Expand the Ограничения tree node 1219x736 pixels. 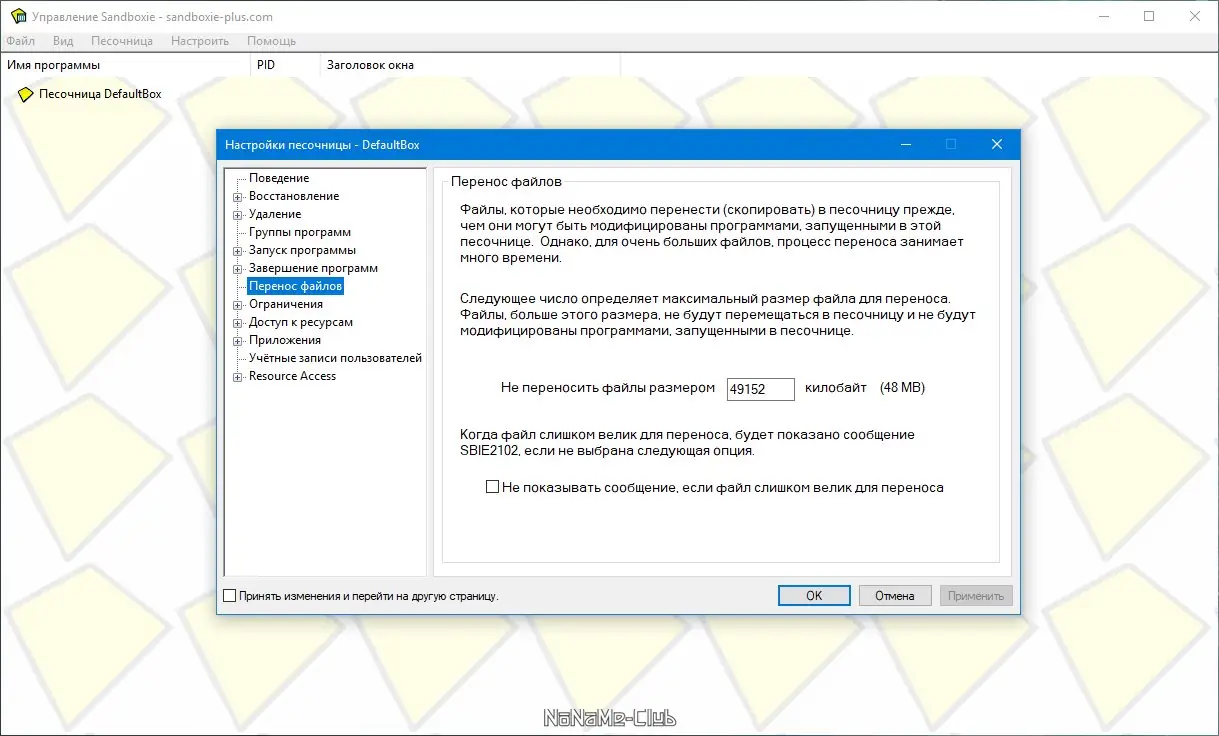[x=238, y=305]
